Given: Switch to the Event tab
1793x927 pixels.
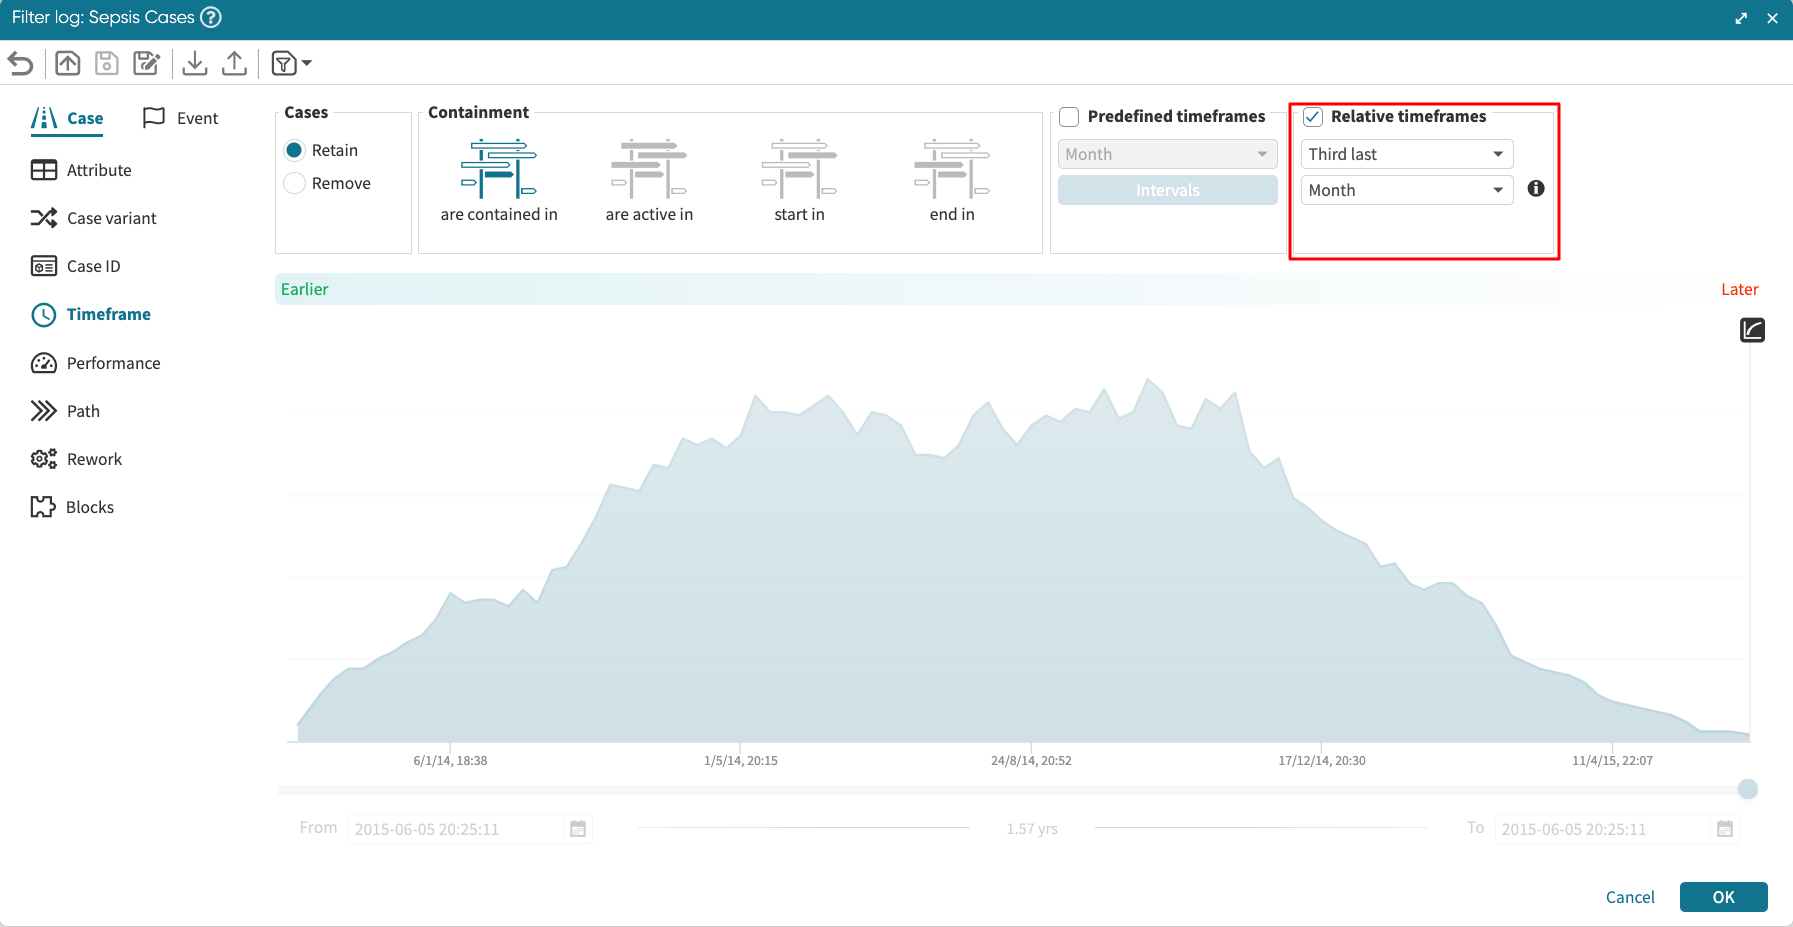Looking at the screenshot, I should 181,118.
